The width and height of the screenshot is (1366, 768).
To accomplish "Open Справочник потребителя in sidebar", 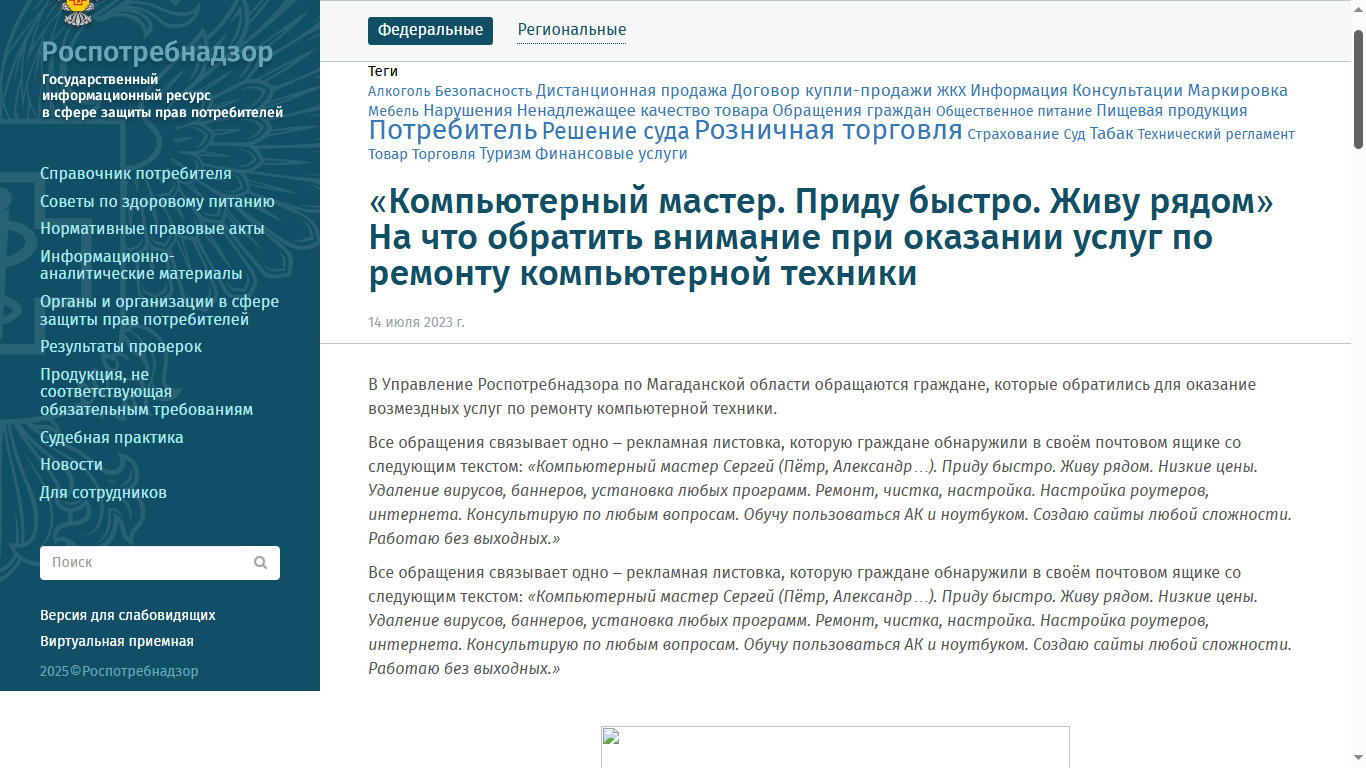I will coord(136,174).
